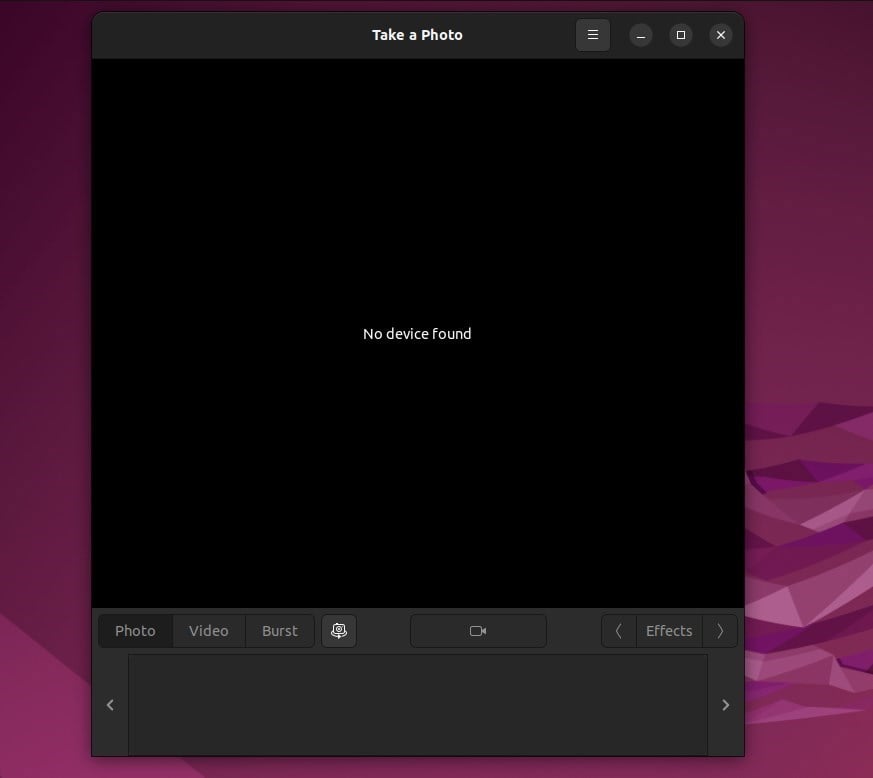Open the hamburger menu in header bar
Viewport: 873px width, 778px height.
[592, 35]
